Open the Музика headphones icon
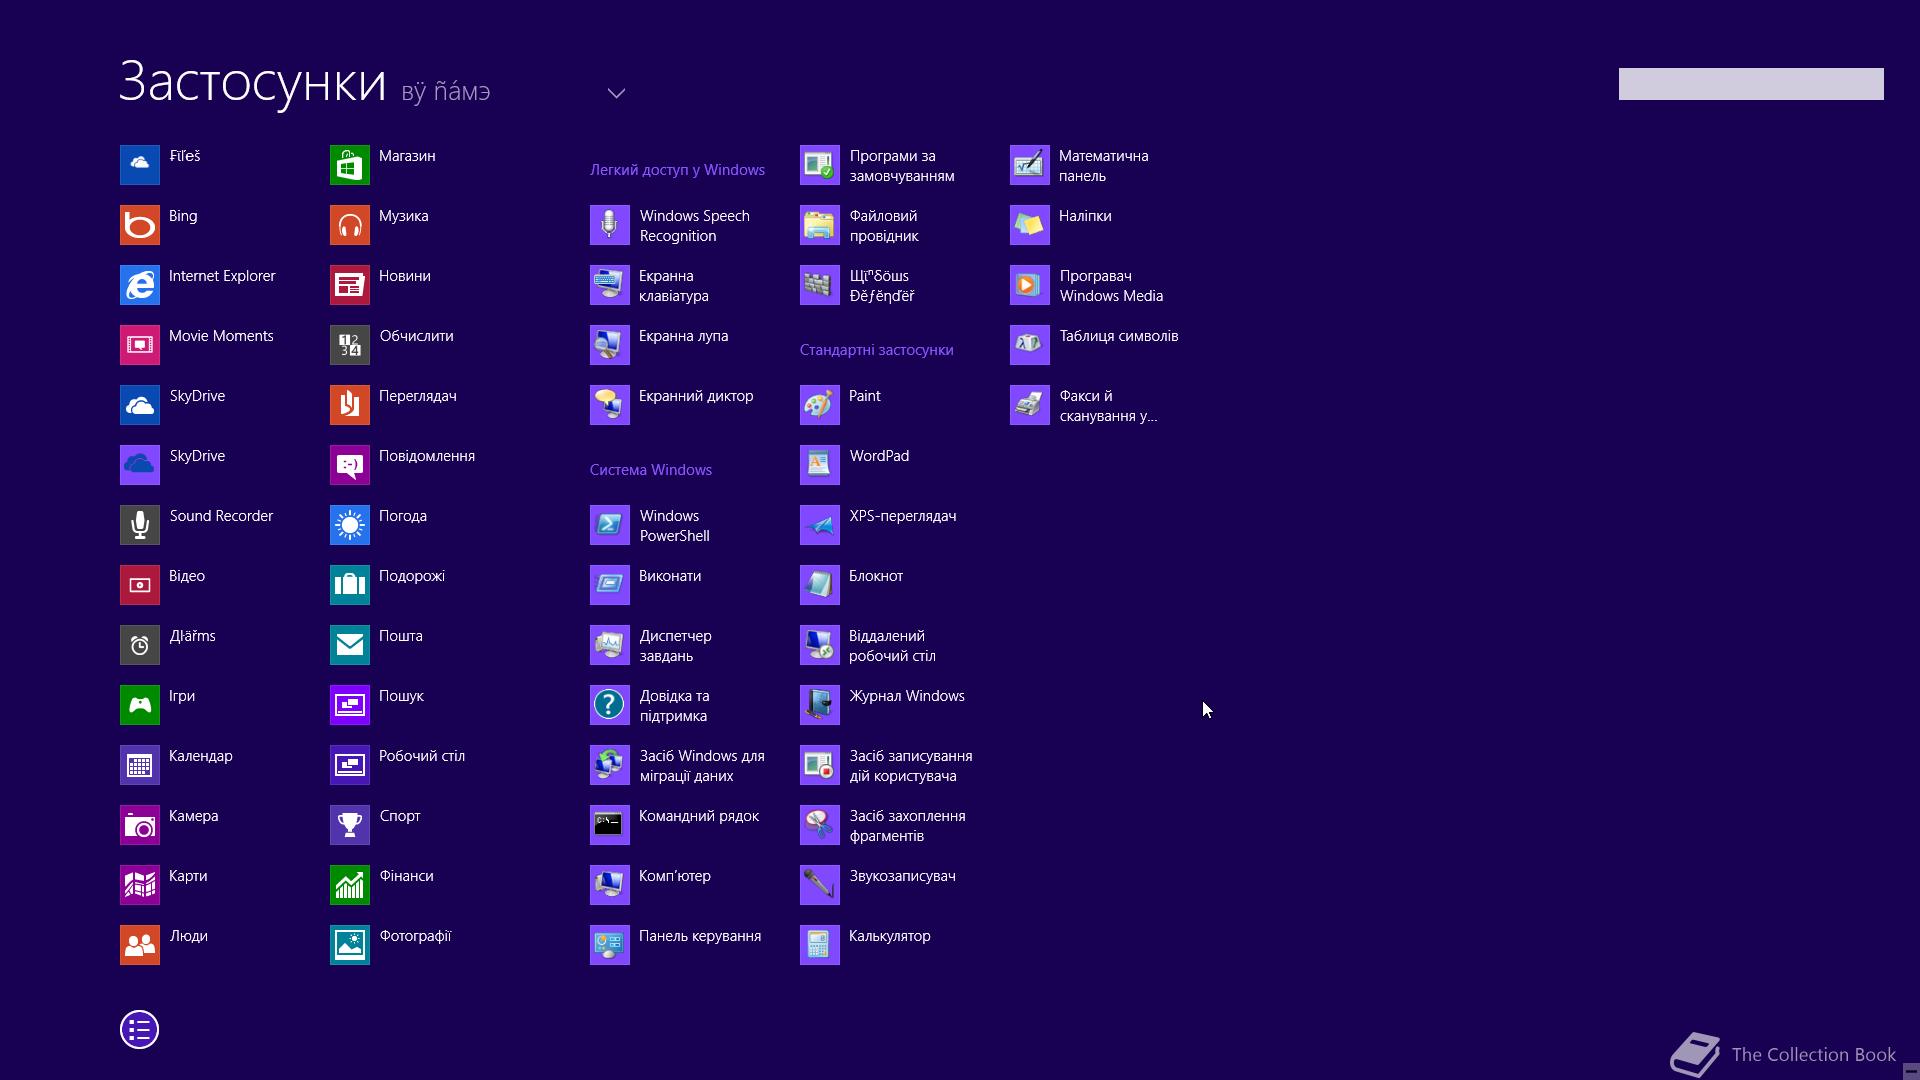This screenshot has width=1920, height=1080. [x=350, y=225]
